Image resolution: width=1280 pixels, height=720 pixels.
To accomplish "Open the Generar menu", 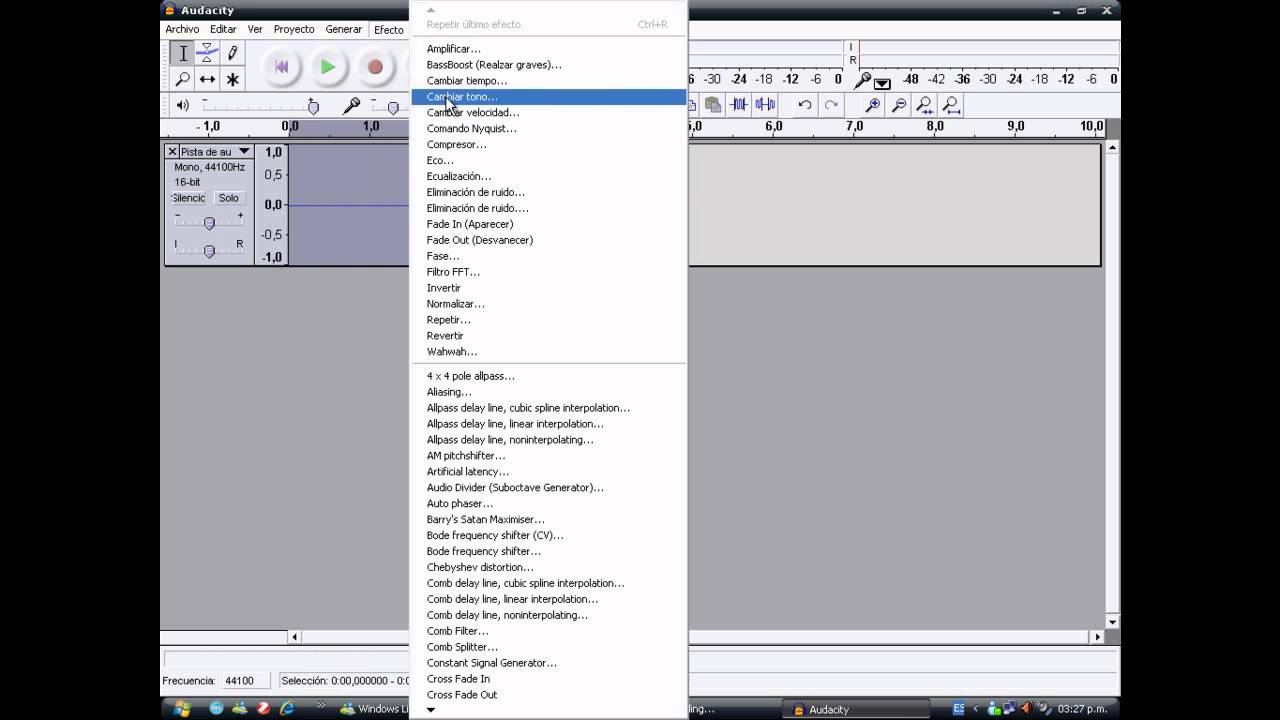I will [343, 29].
